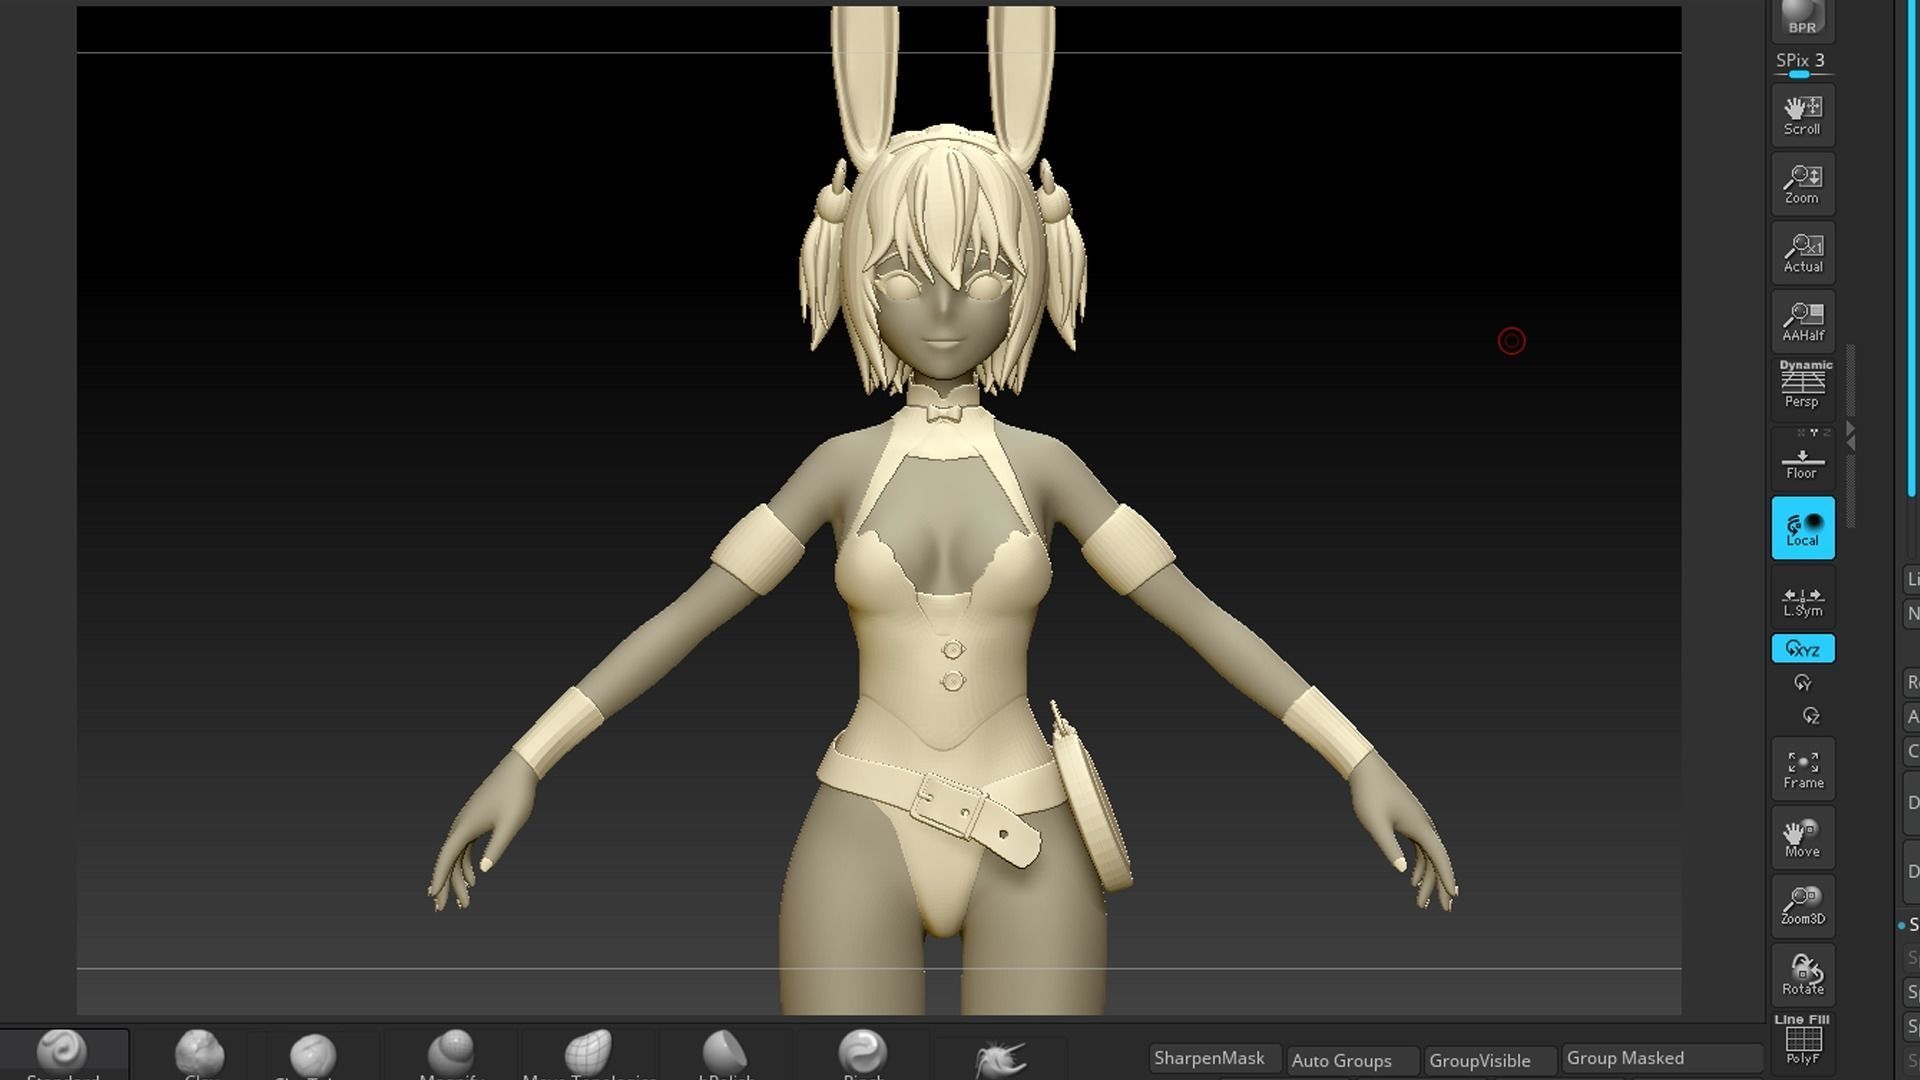Toggle PolyF Line Fill polyframe
Viewport: 1920px width, 1080px height.
pos(1802,1040)
